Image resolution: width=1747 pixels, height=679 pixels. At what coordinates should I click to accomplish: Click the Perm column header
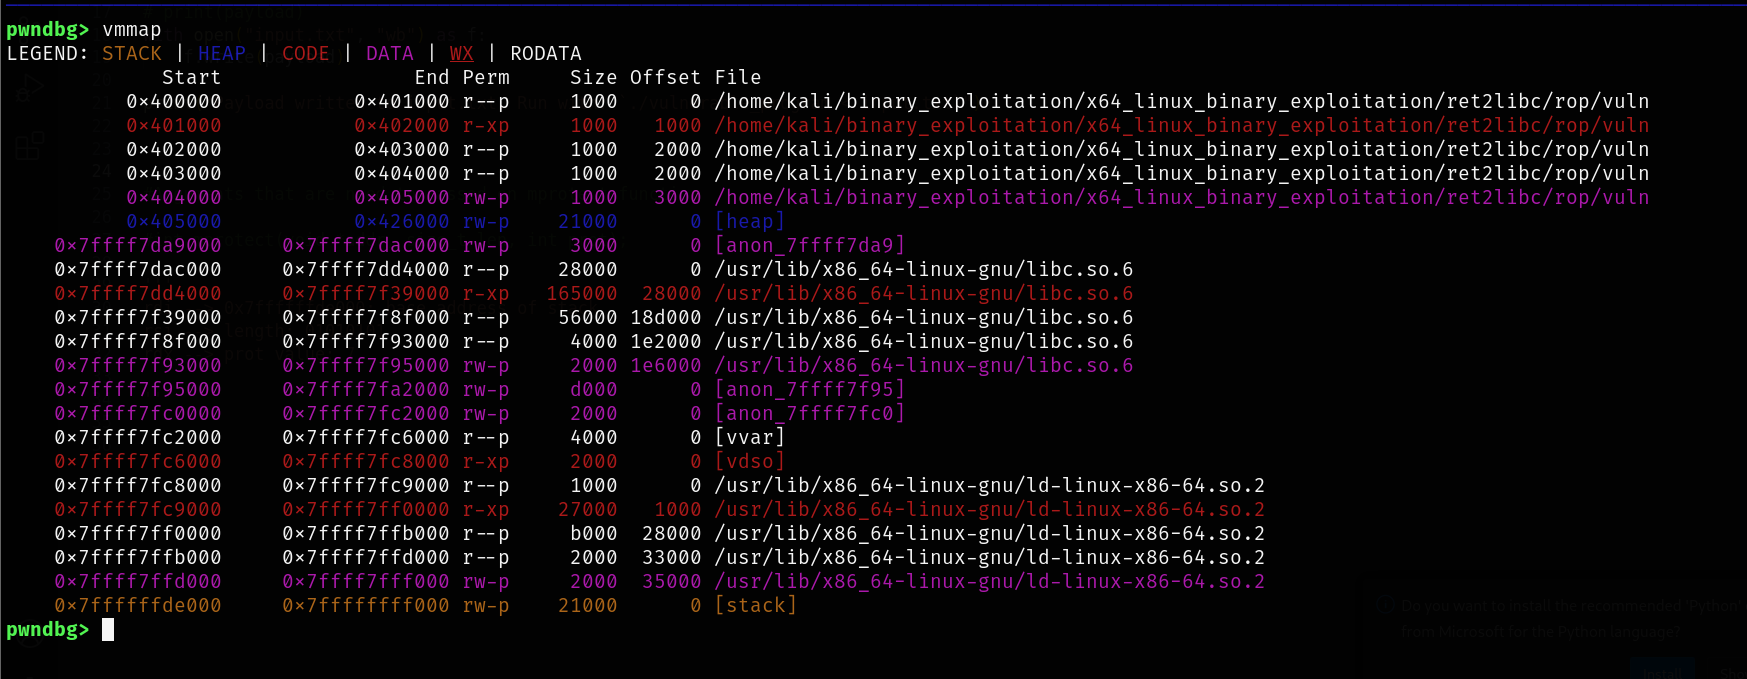point(486,78)
